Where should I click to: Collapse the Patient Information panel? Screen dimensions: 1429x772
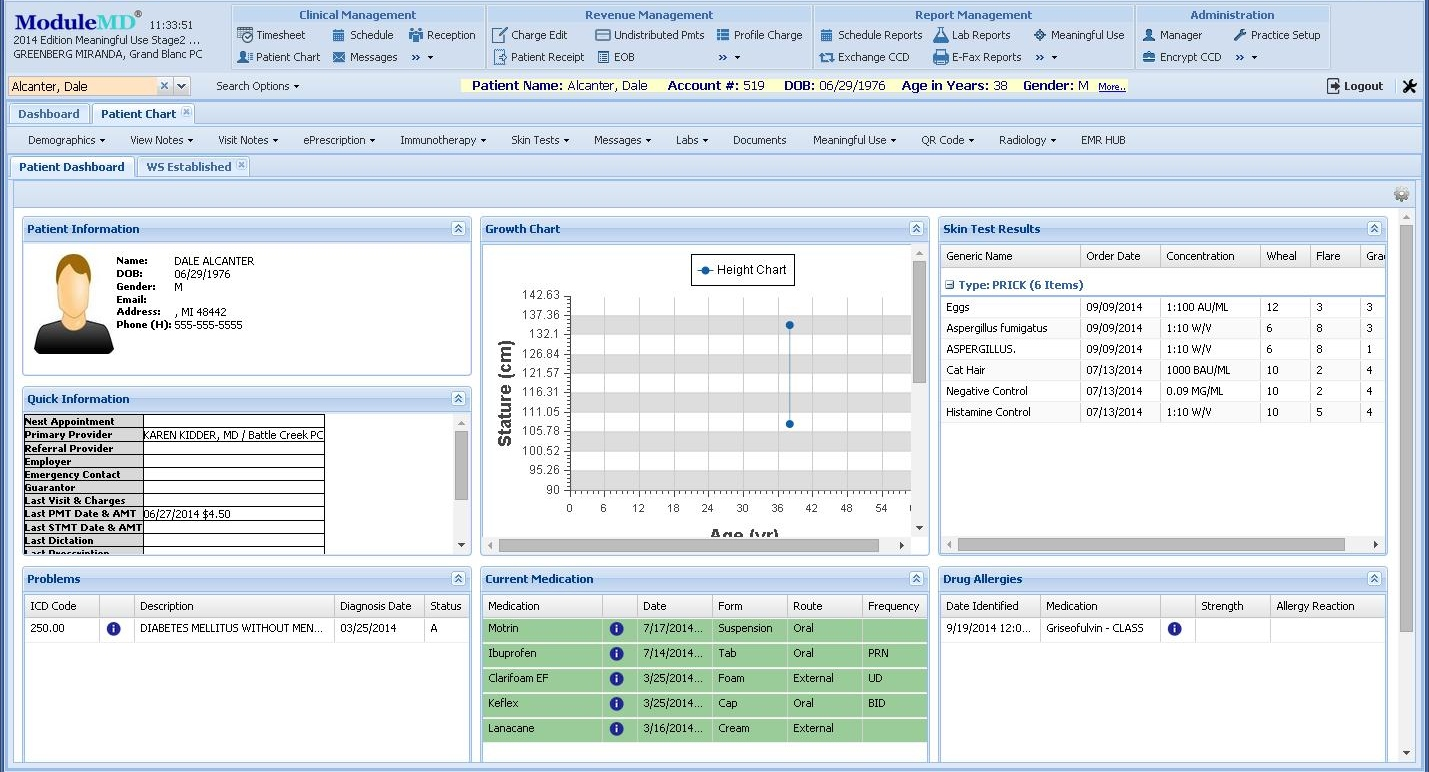[458, 228]
